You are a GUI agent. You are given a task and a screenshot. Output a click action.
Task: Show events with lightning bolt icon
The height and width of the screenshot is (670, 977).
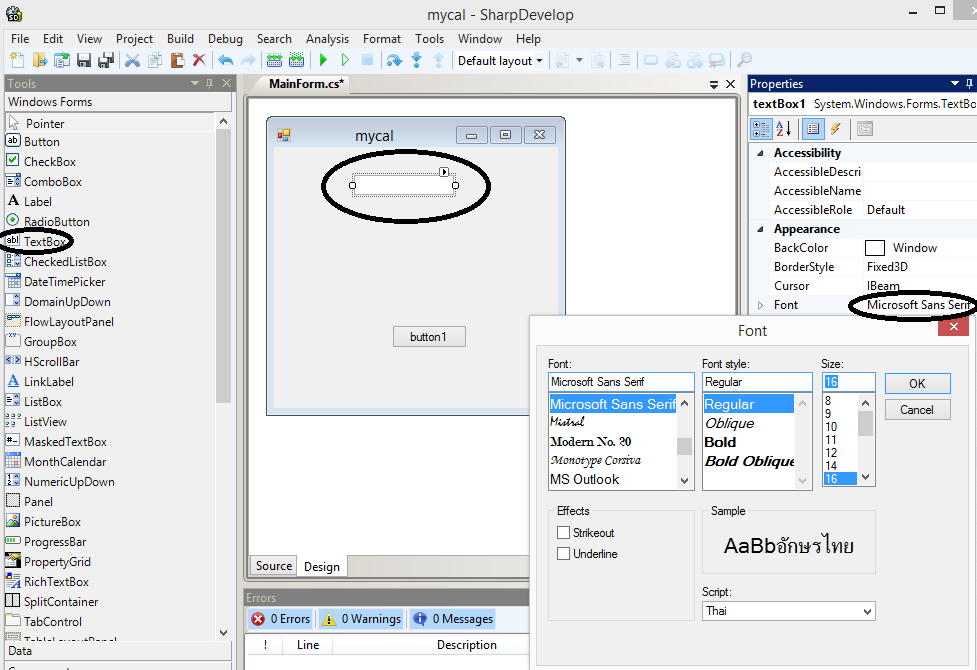point(835,129)
